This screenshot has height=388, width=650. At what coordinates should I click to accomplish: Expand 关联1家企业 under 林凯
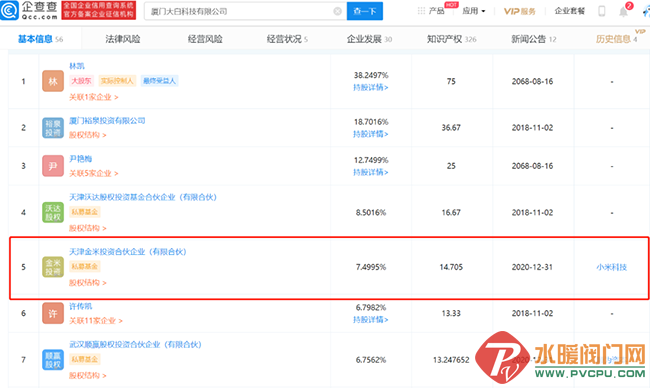(x=94, y=97)
